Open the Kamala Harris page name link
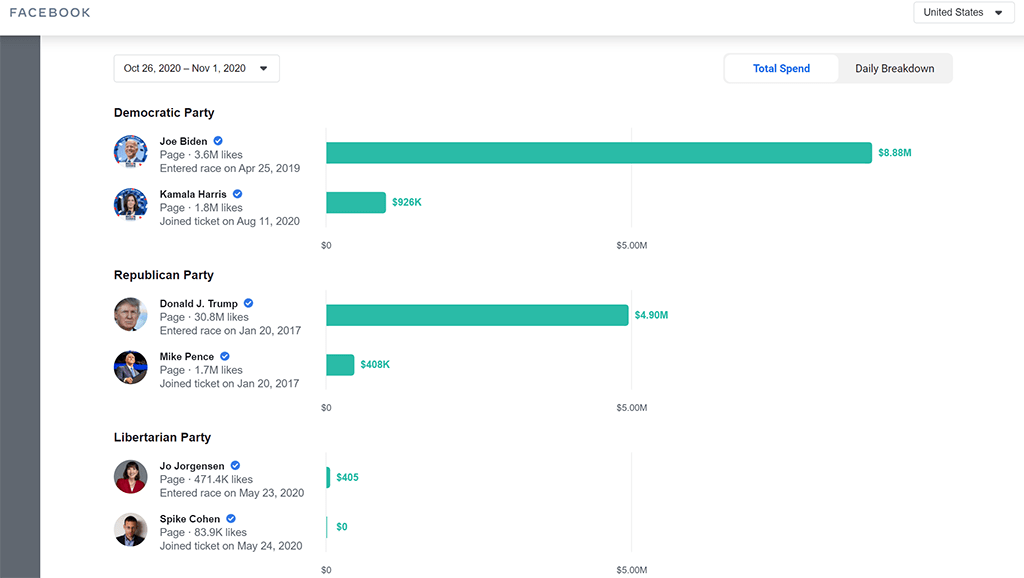Viewport: 1024px width, 578px height. 193,194
